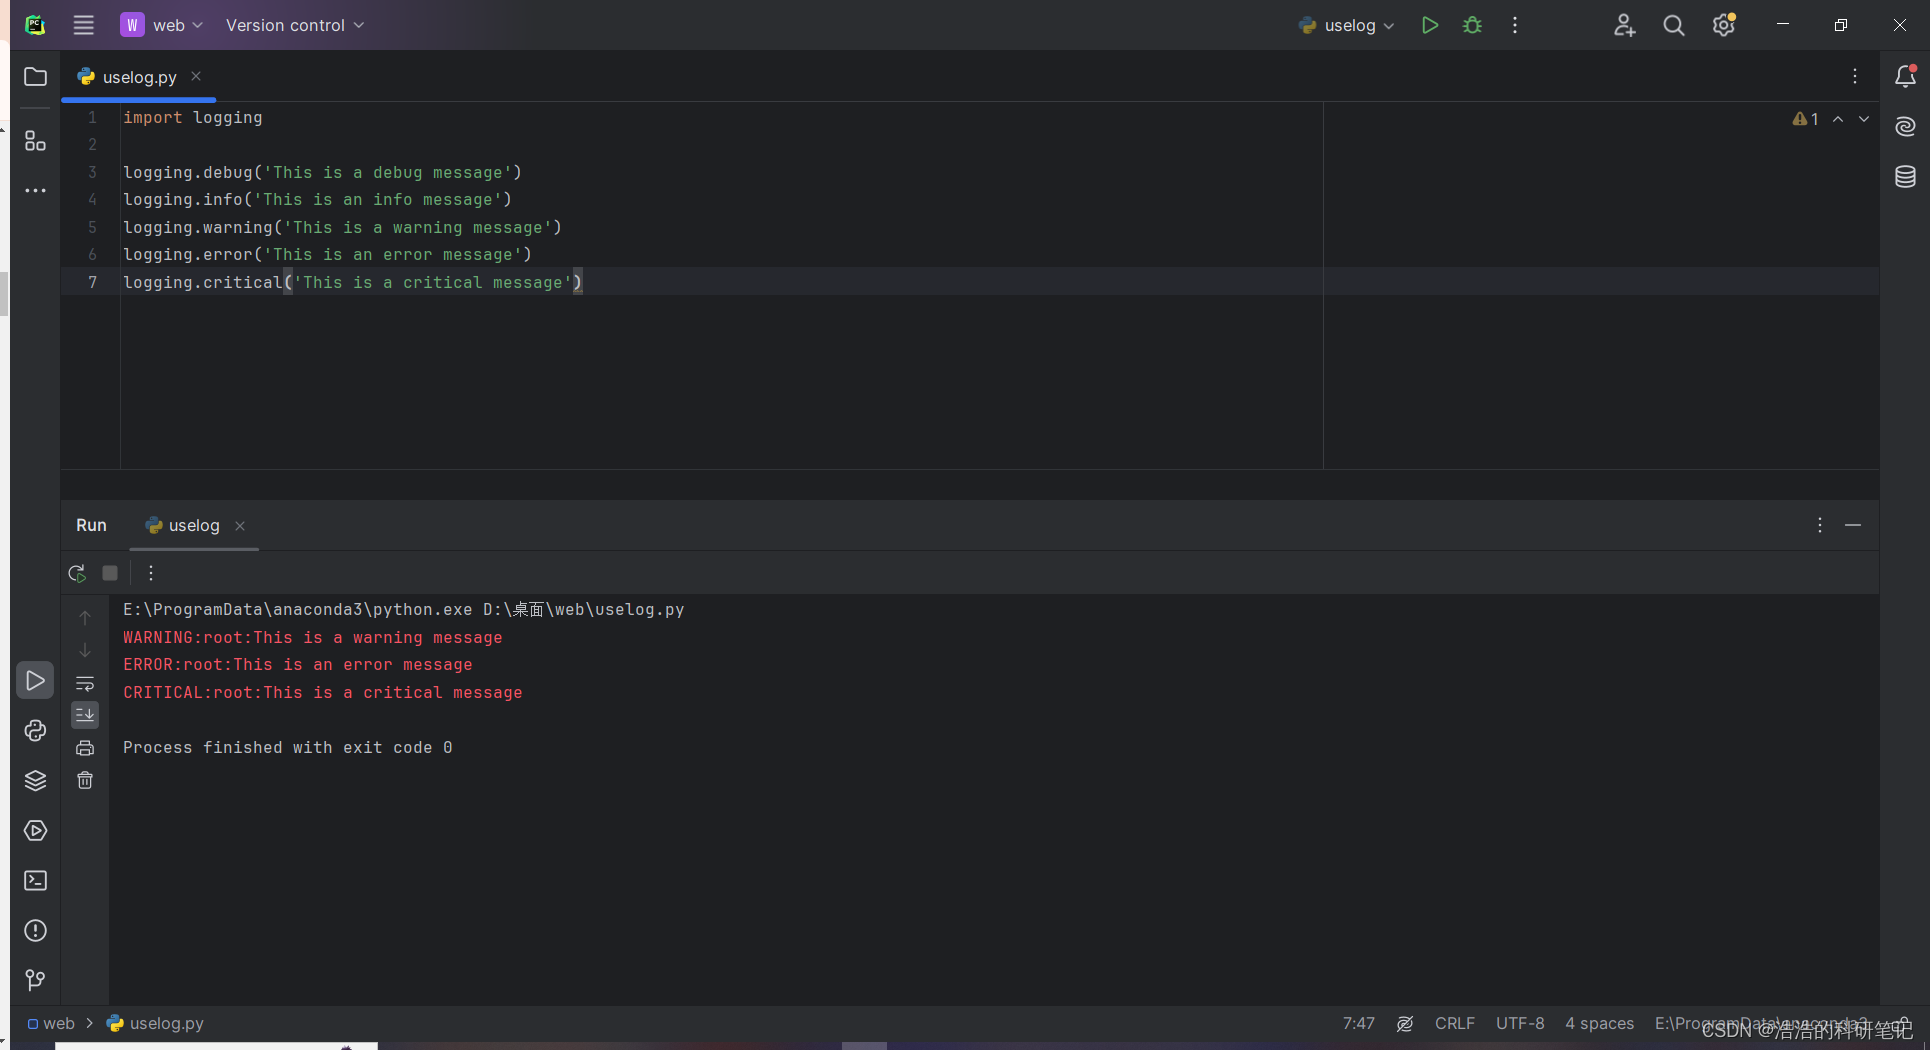Toggle scroll to end of console

[x=85, y=715]
